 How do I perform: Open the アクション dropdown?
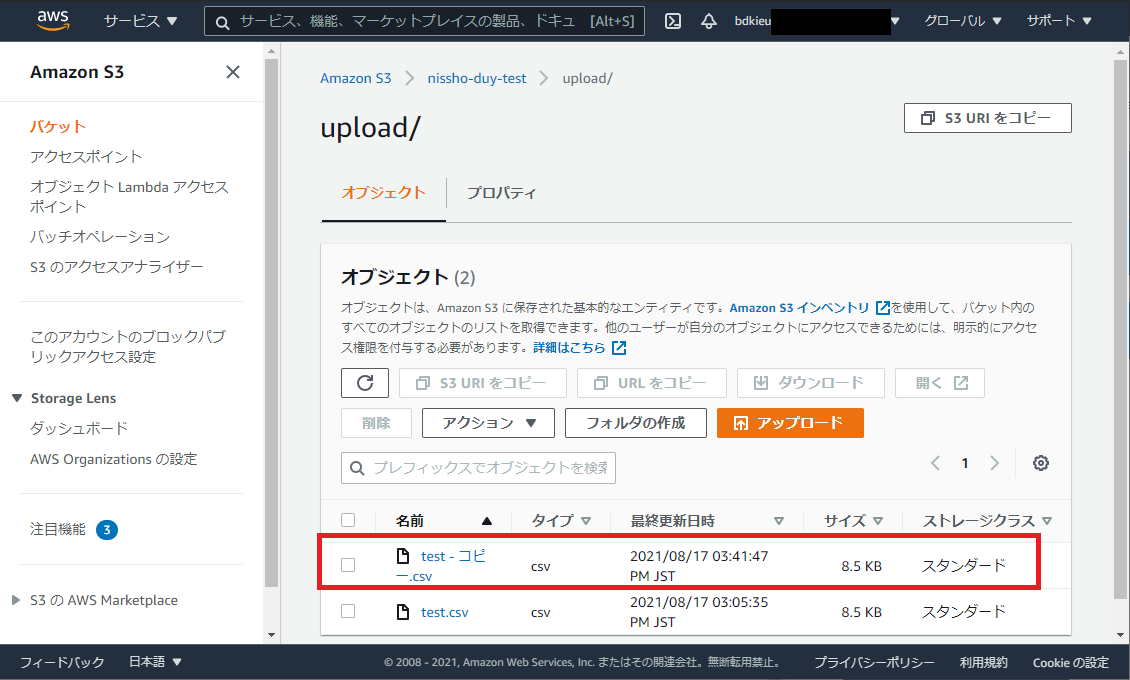[488, 423]
